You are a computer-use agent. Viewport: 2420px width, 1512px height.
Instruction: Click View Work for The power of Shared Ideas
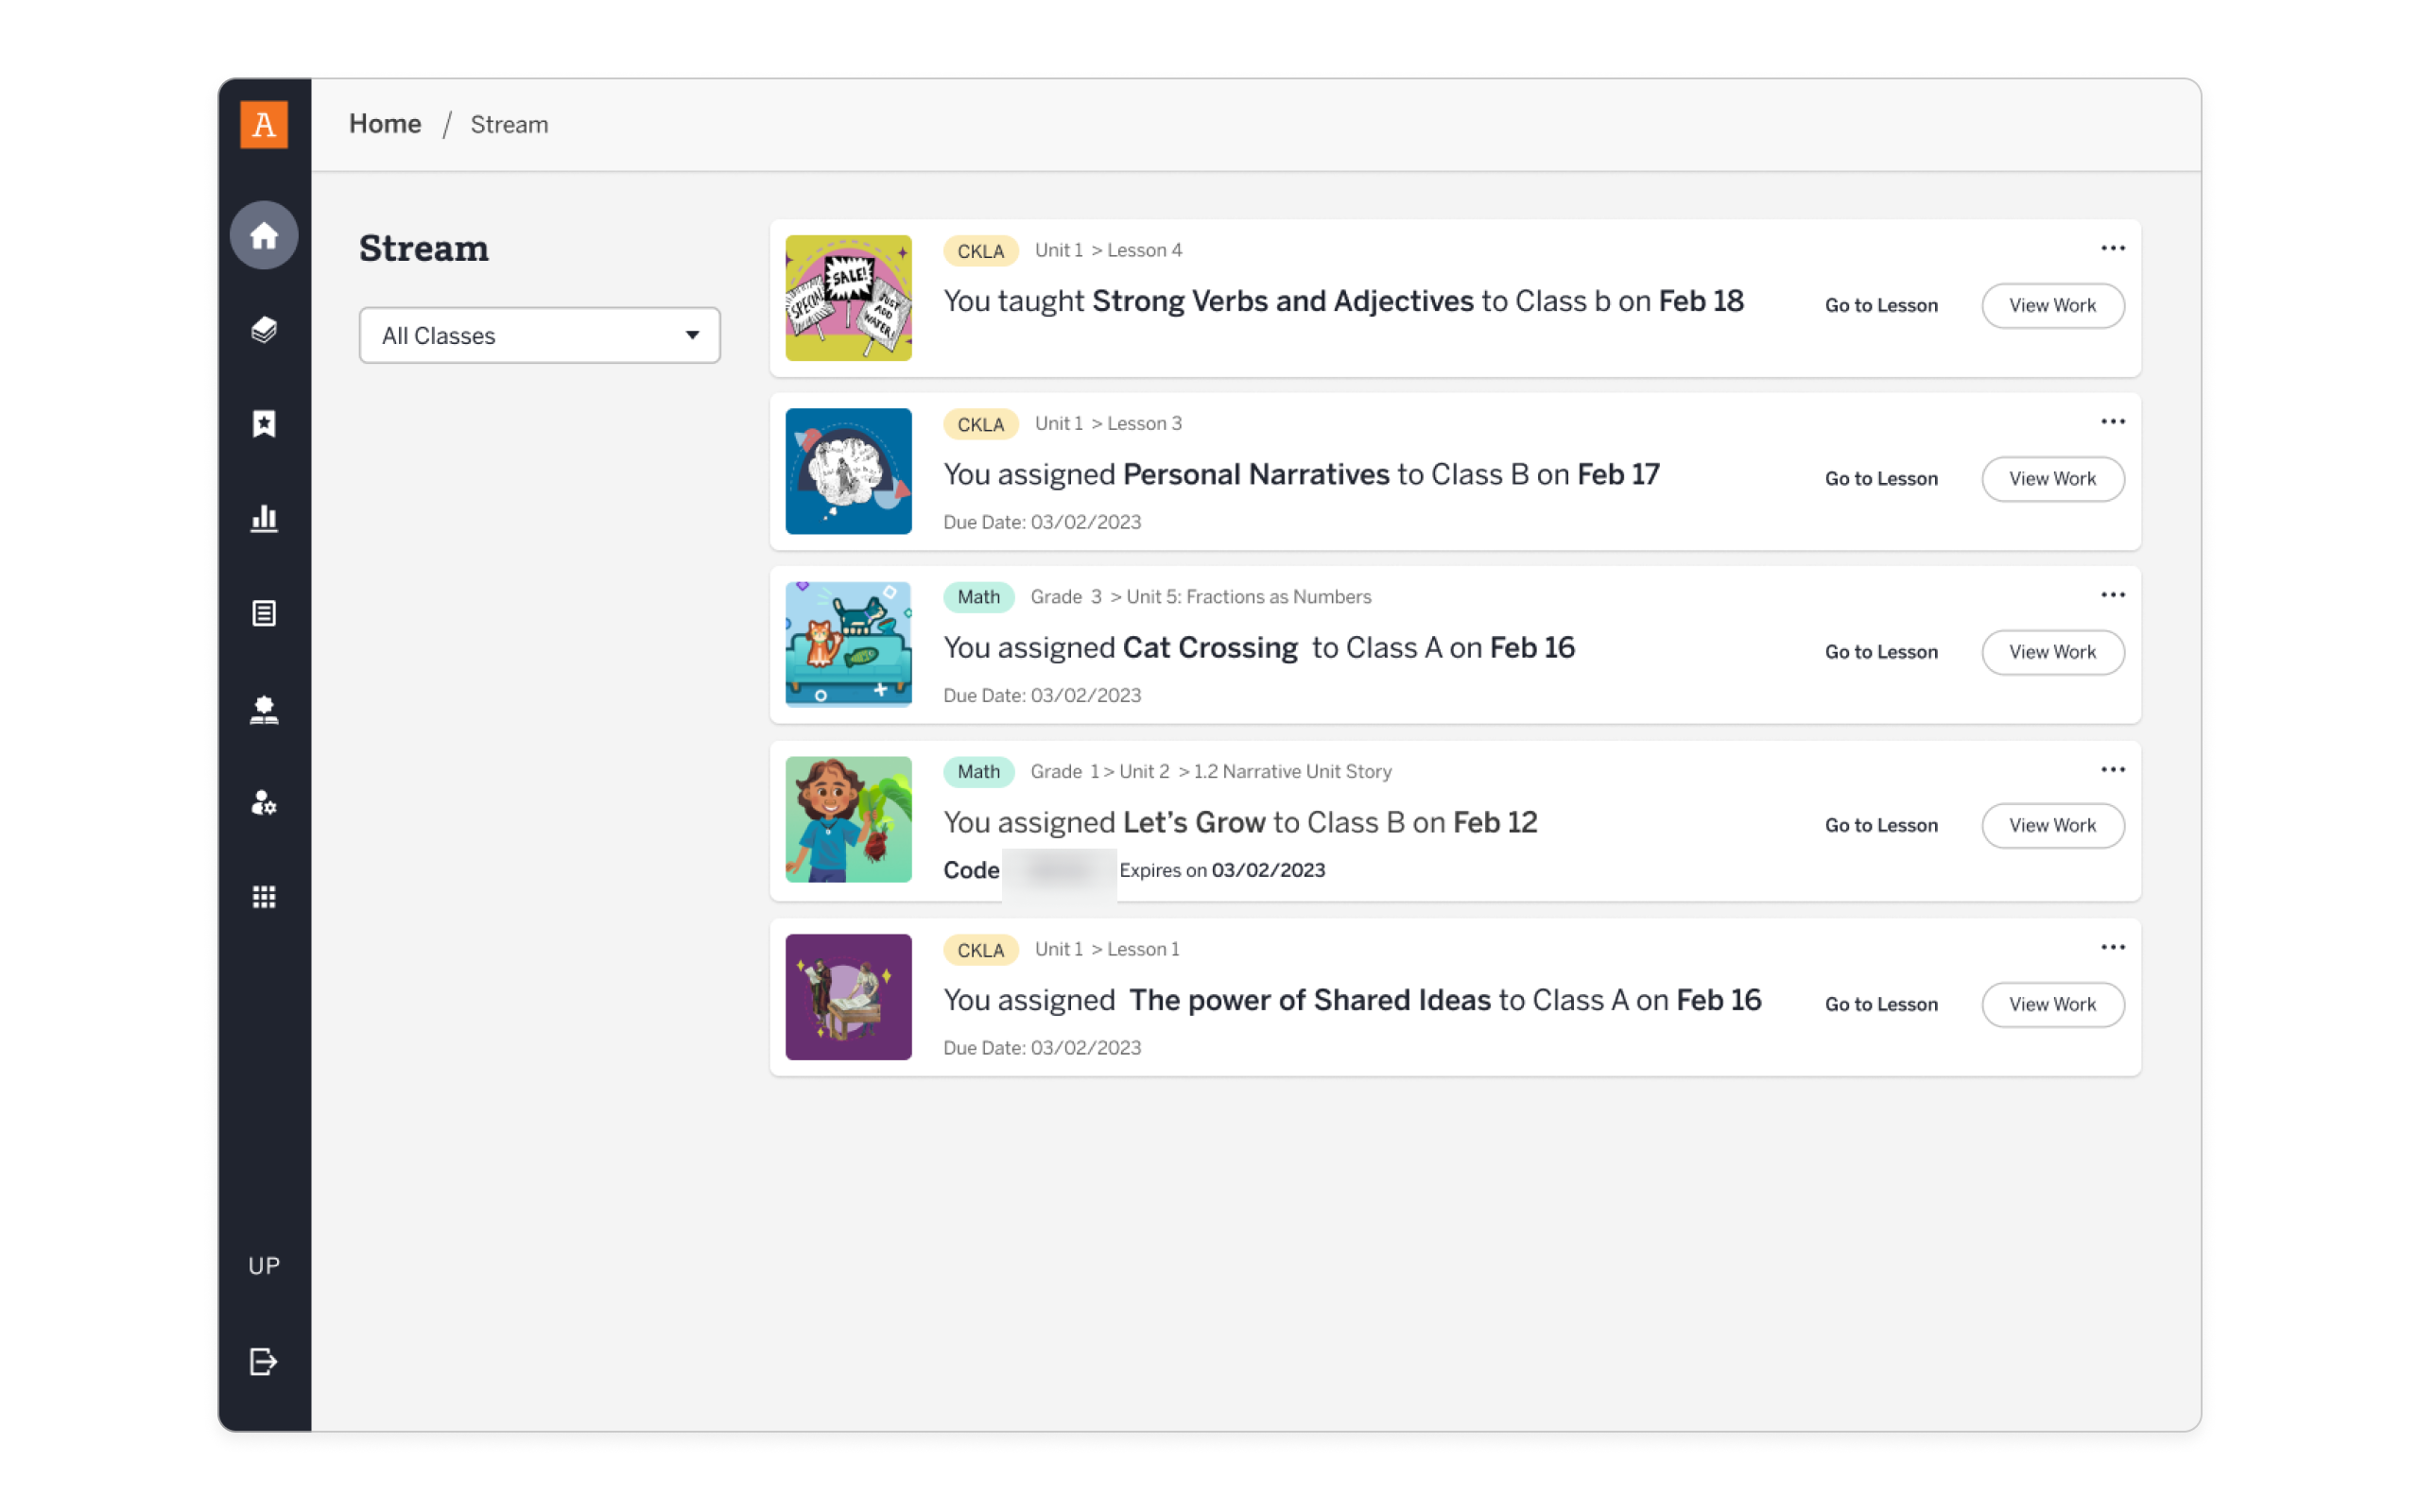tap(2052, 1004)
